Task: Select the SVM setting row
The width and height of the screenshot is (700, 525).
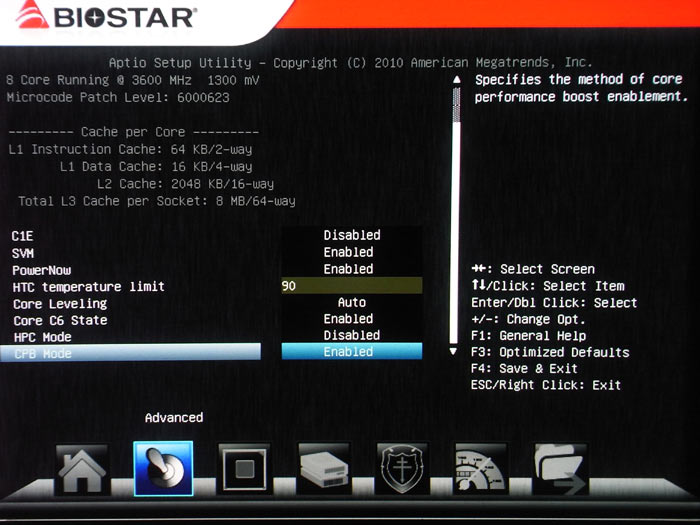Action: coord(23,253)
